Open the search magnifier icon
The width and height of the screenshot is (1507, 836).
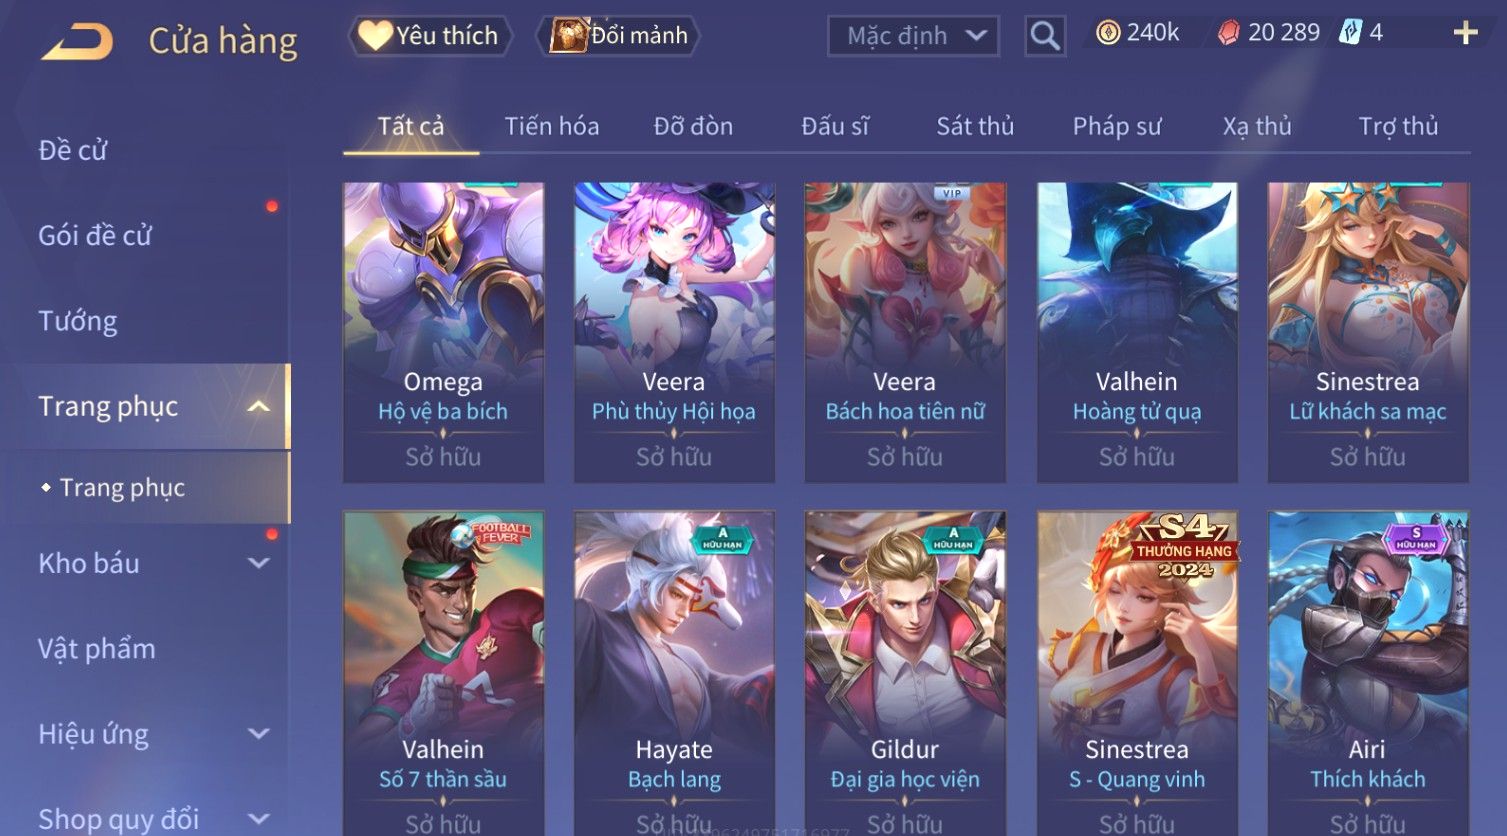pyautogui.click(x=1045, y=36)
